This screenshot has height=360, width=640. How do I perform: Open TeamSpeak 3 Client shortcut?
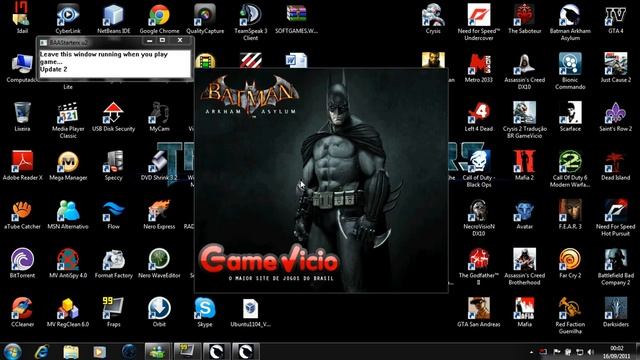pyautogui.click(x=251, y=16)
